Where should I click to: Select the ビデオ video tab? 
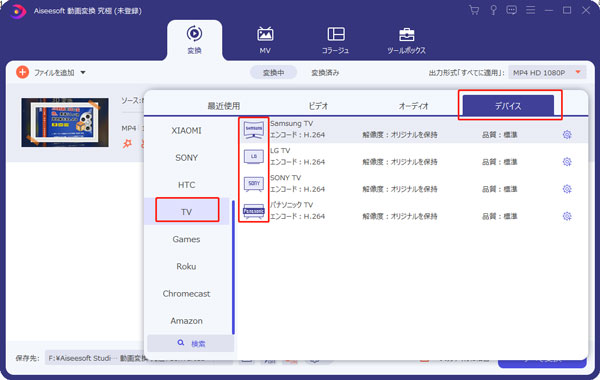[x=318, y=106]
